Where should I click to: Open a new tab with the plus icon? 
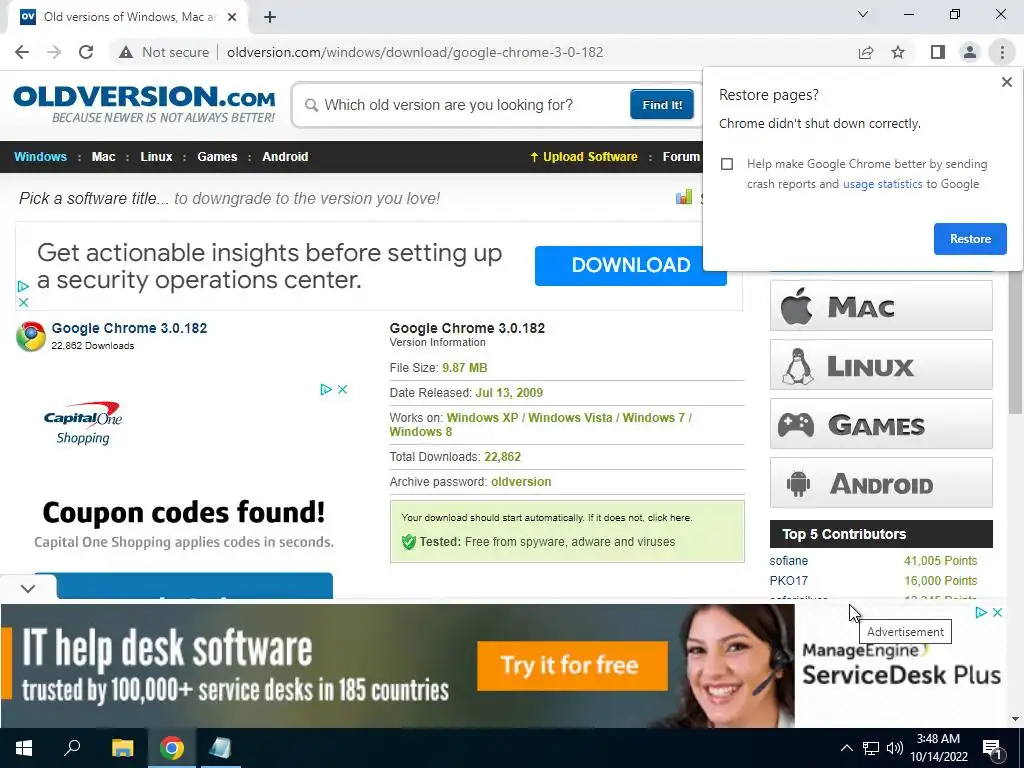pos(270,18)
